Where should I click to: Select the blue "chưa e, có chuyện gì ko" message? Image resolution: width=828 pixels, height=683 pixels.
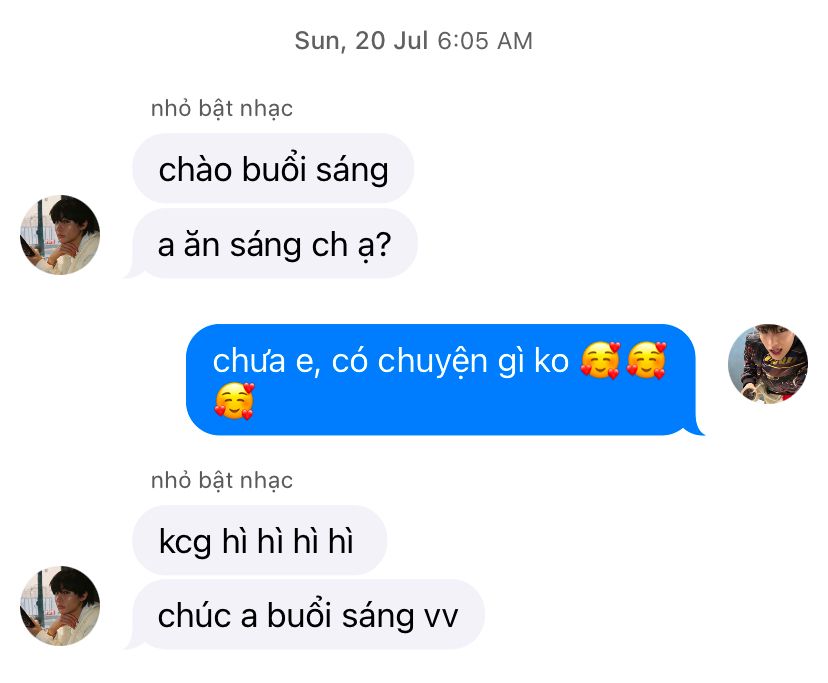pyautogui.click(x=441, y=380)
